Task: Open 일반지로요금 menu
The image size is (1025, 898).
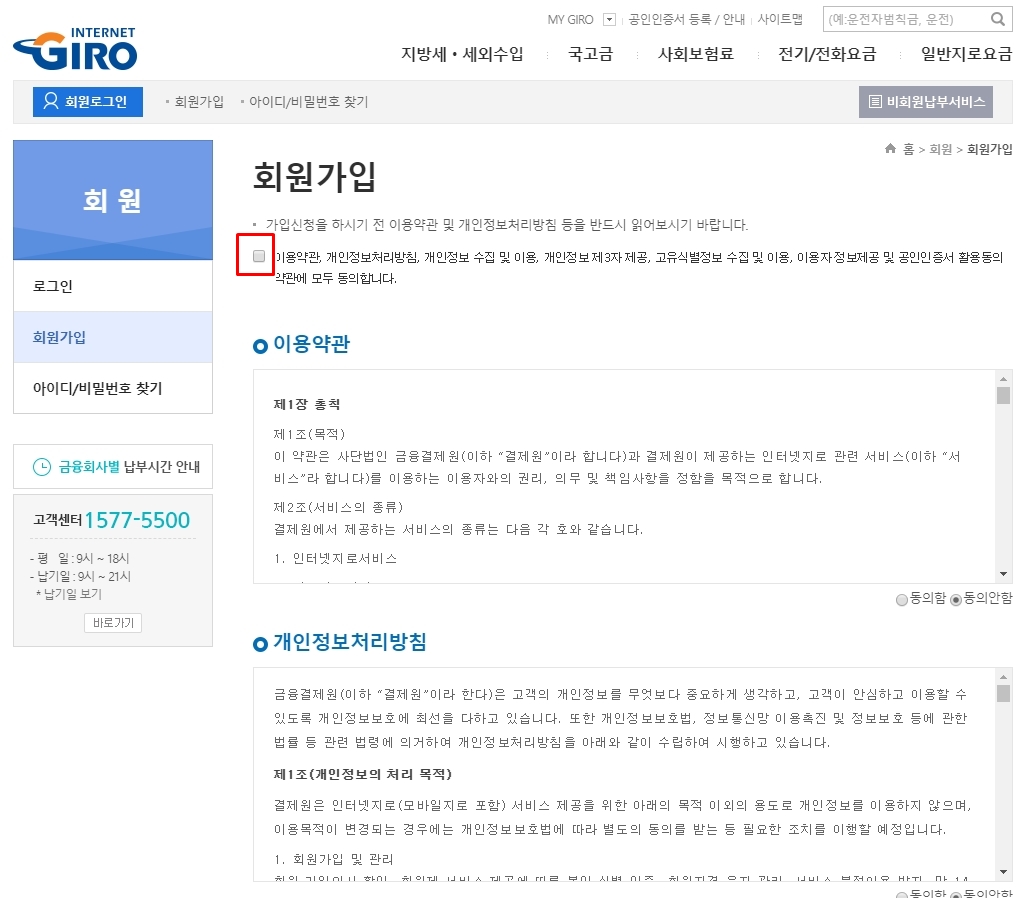Action: coord(966,54)
